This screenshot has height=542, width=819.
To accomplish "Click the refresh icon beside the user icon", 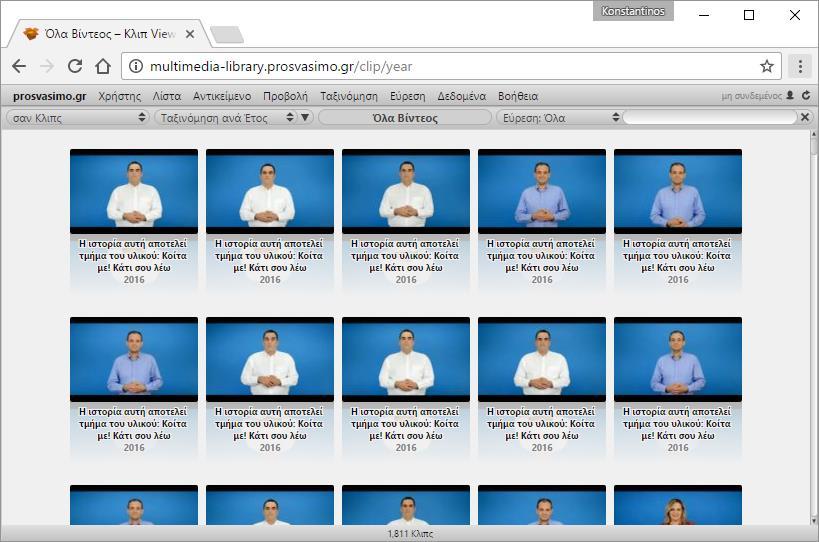I will coord(806,96).
